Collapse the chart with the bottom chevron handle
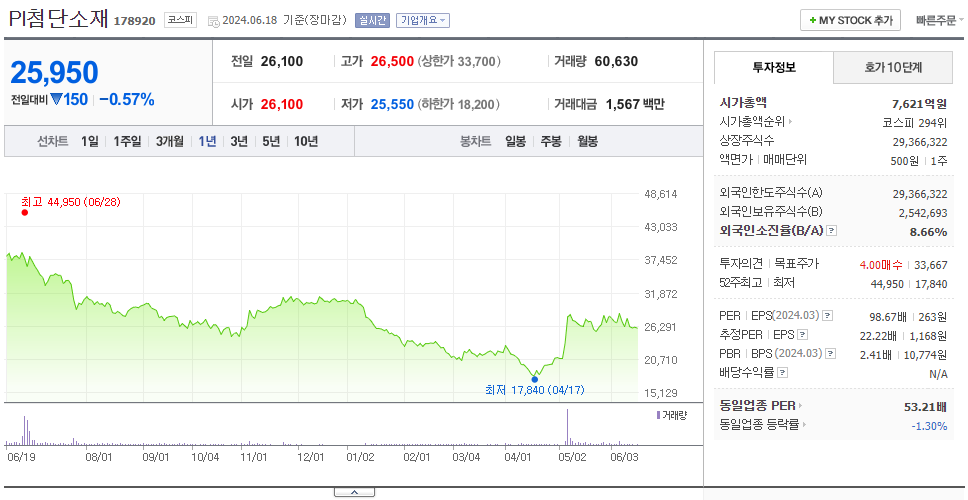This screenshot has height=500, width=968. [354, 492]
